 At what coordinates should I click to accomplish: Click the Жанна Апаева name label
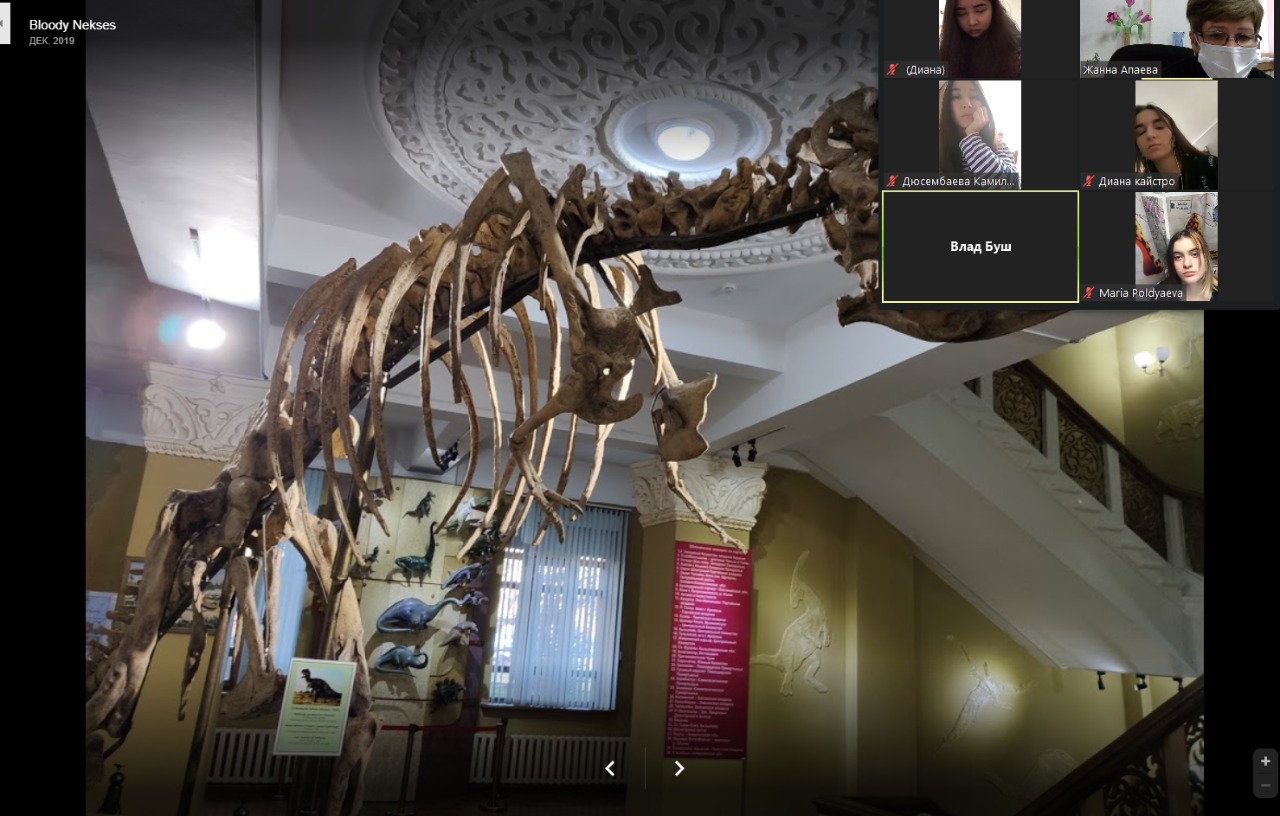pos(1120,70)
